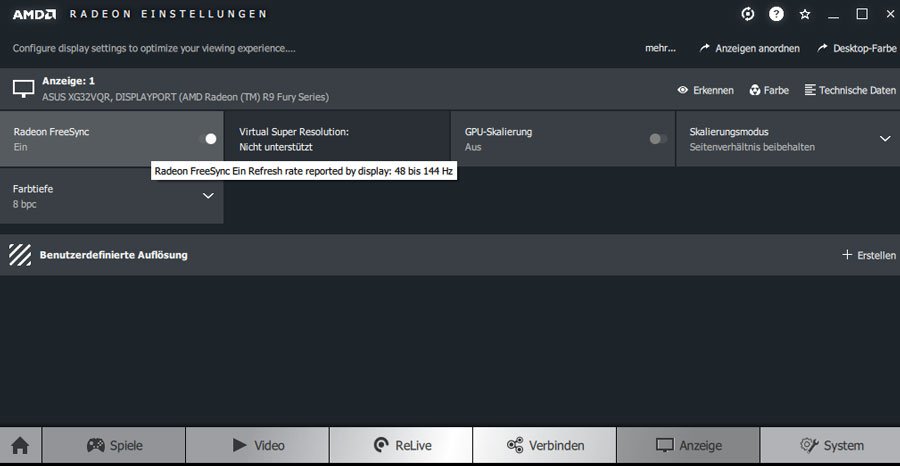
Task: Click the eye icon for Erkennen
Action: click(682, 90)
